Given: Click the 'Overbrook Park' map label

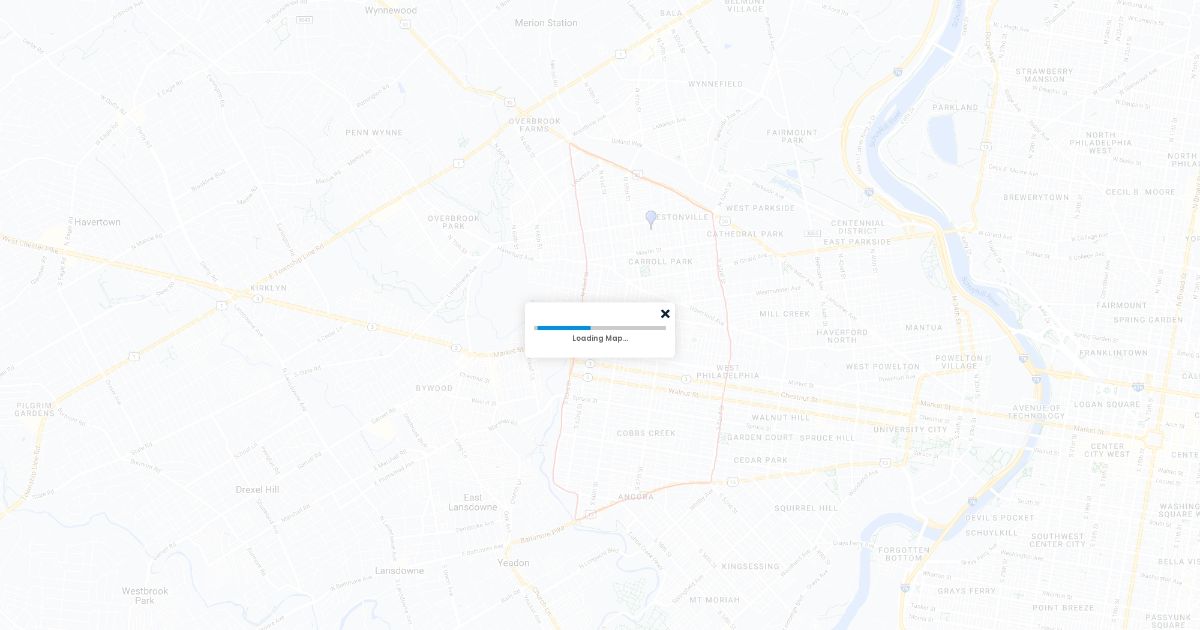Looking at the screenshot, I should 454,221.
